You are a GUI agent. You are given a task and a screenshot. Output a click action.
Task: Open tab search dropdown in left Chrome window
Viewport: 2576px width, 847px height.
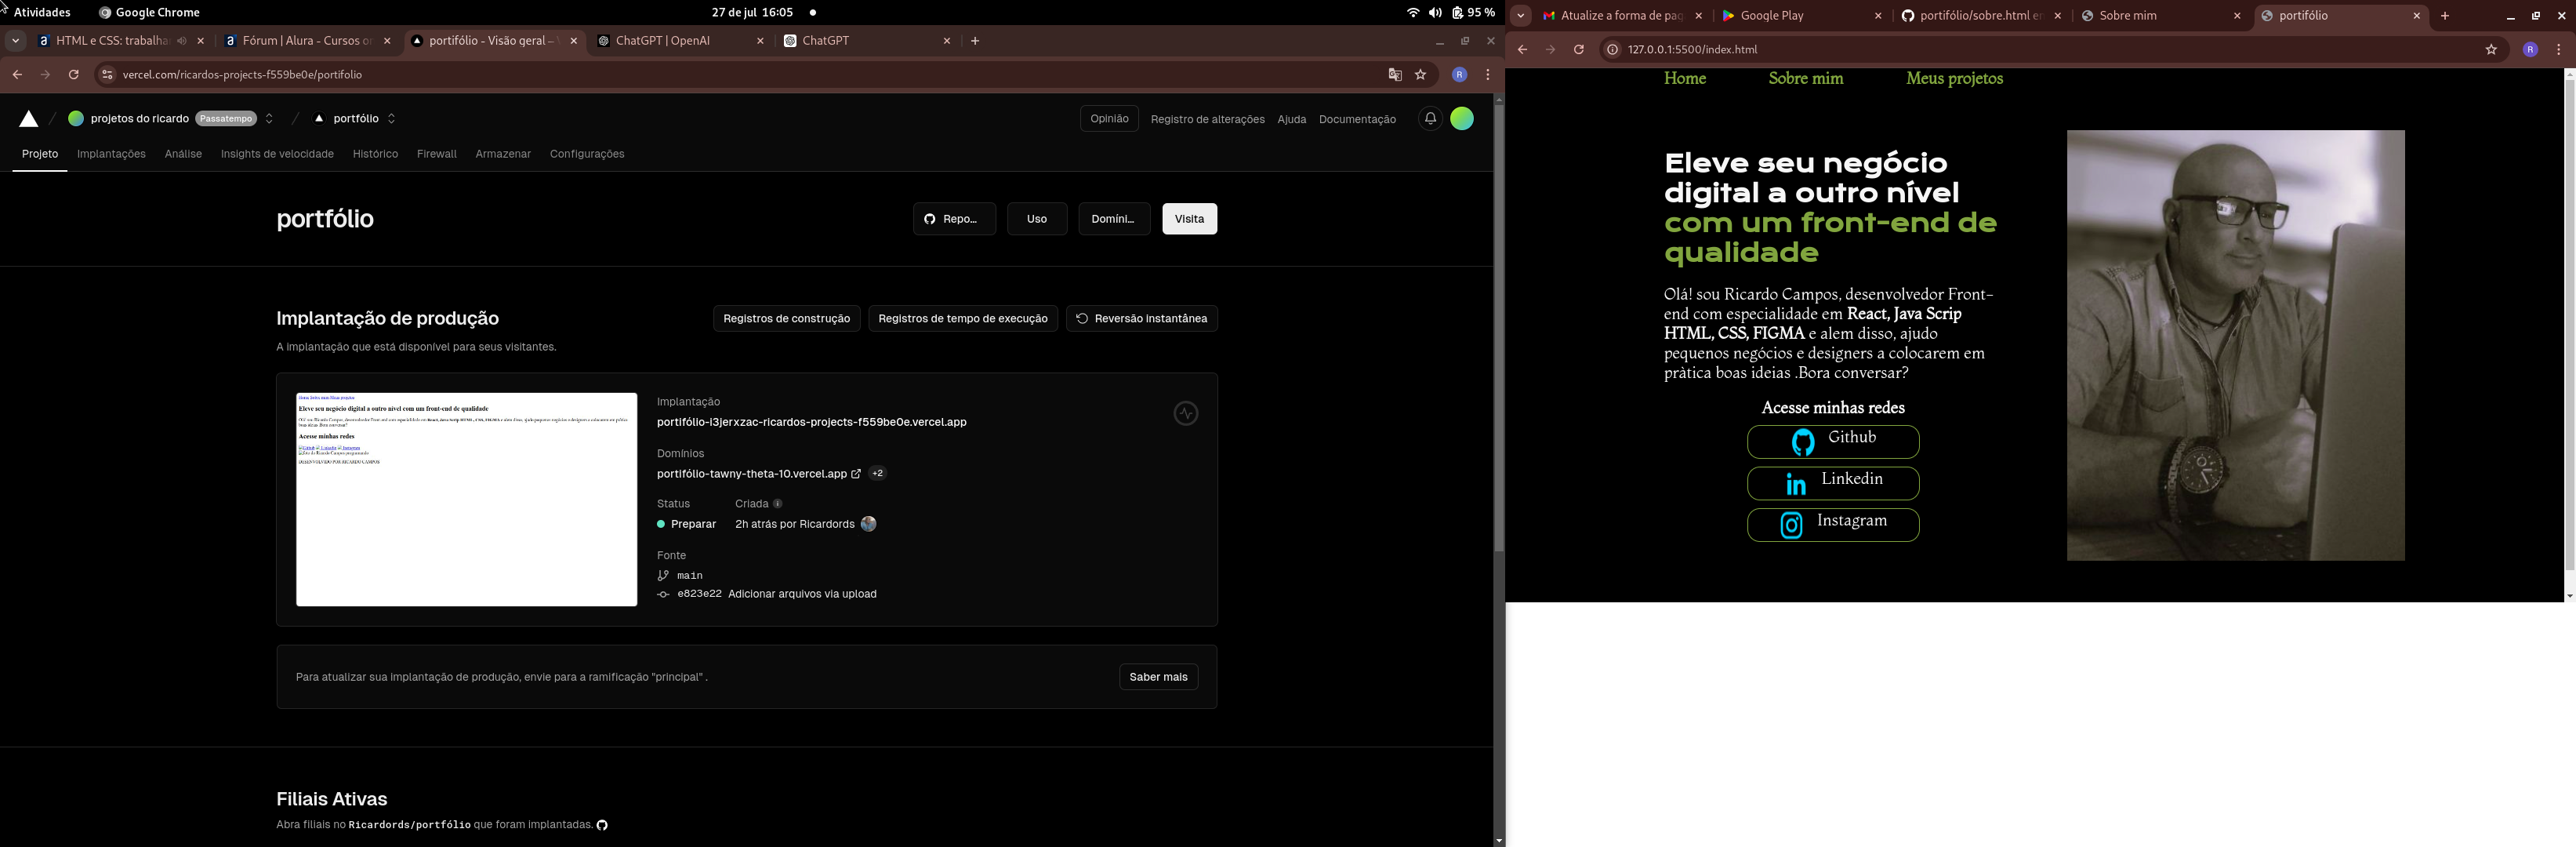pos(15,41)
